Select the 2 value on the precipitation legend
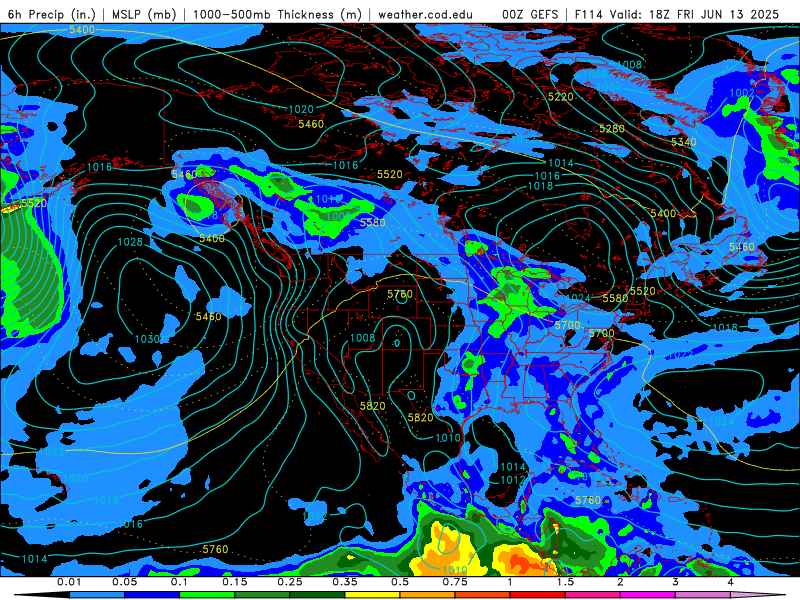 pyautogui.click(x=620, y=582)
